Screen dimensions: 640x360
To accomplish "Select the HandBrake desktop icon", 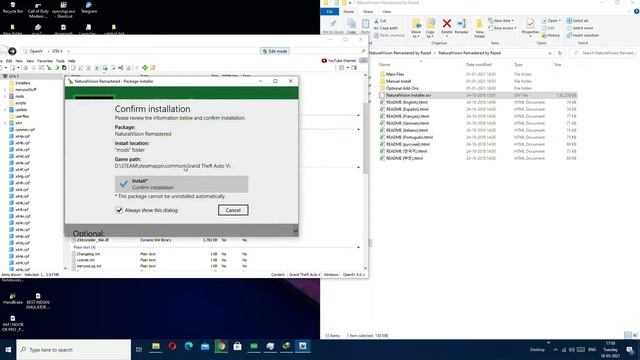I will [13, 299].
